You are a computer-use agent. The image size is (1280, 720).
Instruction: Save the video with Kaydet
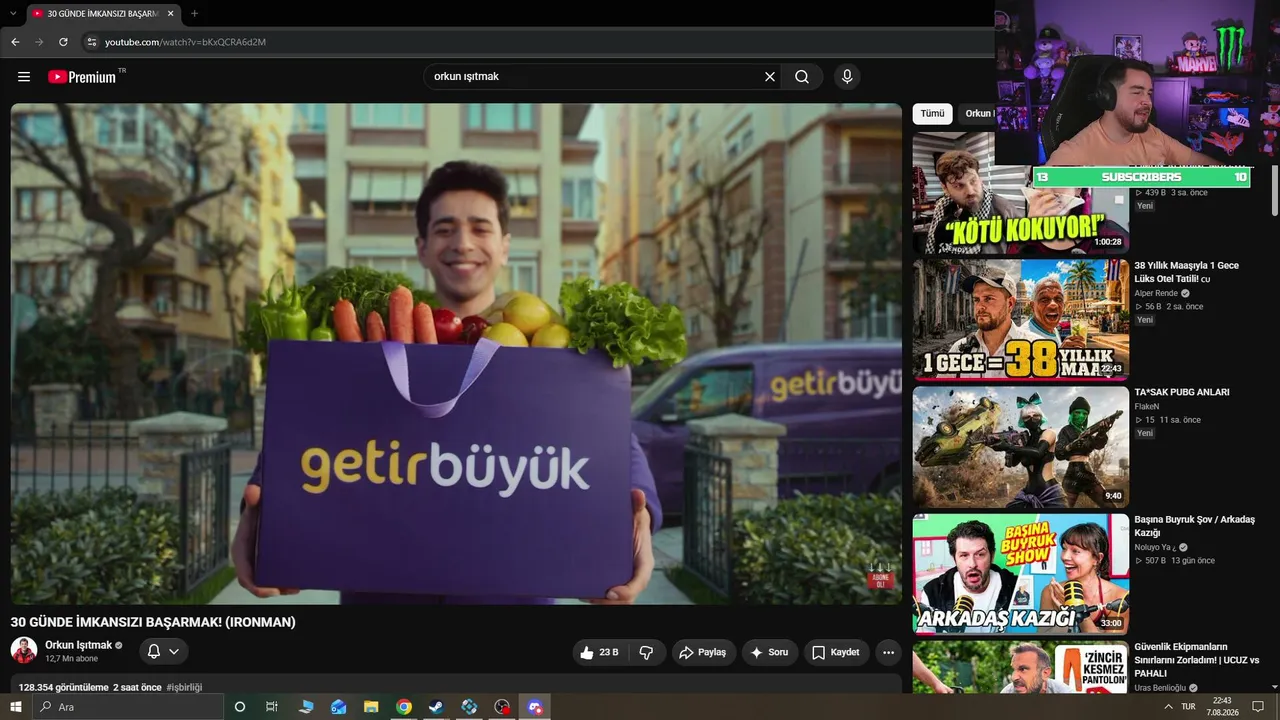pyautogui.click(x=835, y=652)
